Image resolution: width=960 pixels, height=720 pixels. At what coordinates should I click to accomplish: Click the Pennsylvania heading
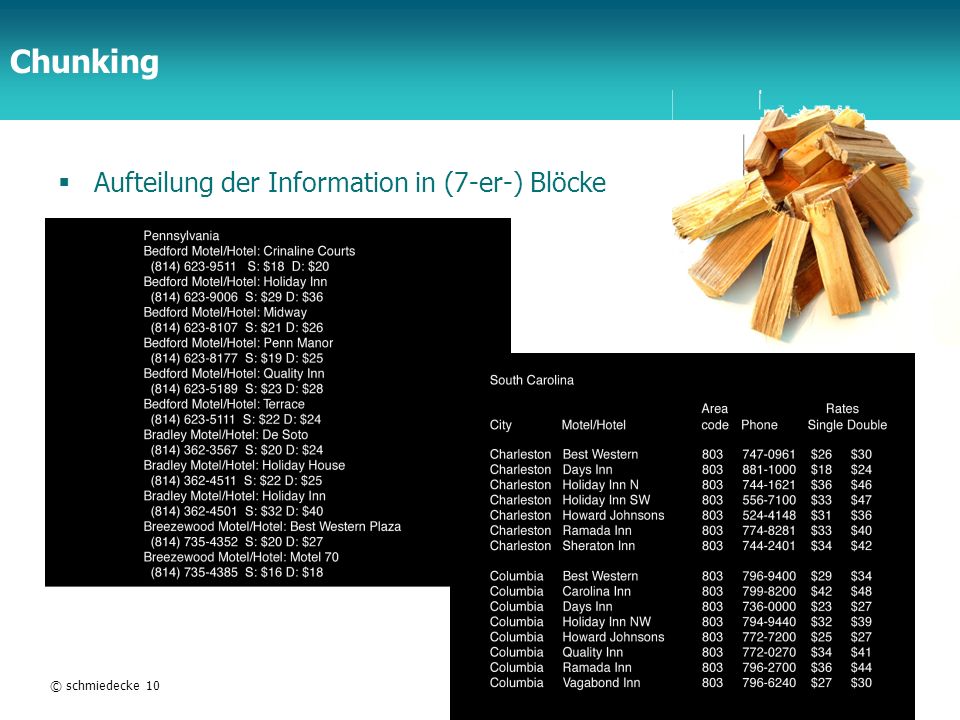click(181, 236)
